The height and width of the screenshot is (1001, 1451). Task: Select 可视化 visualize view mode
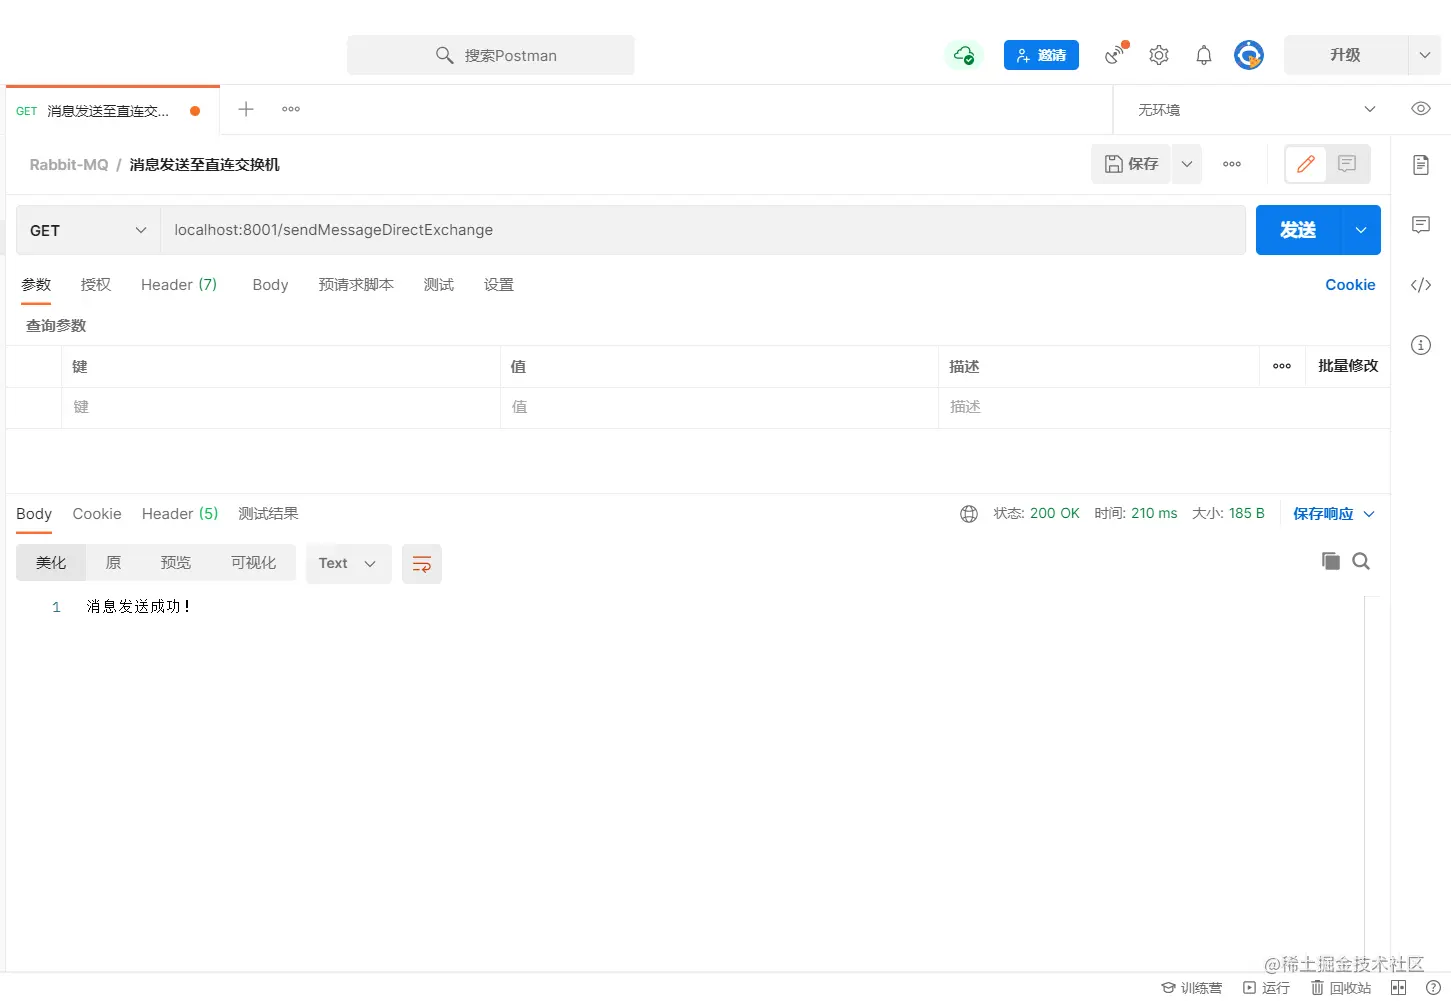(x=254, y=563)
